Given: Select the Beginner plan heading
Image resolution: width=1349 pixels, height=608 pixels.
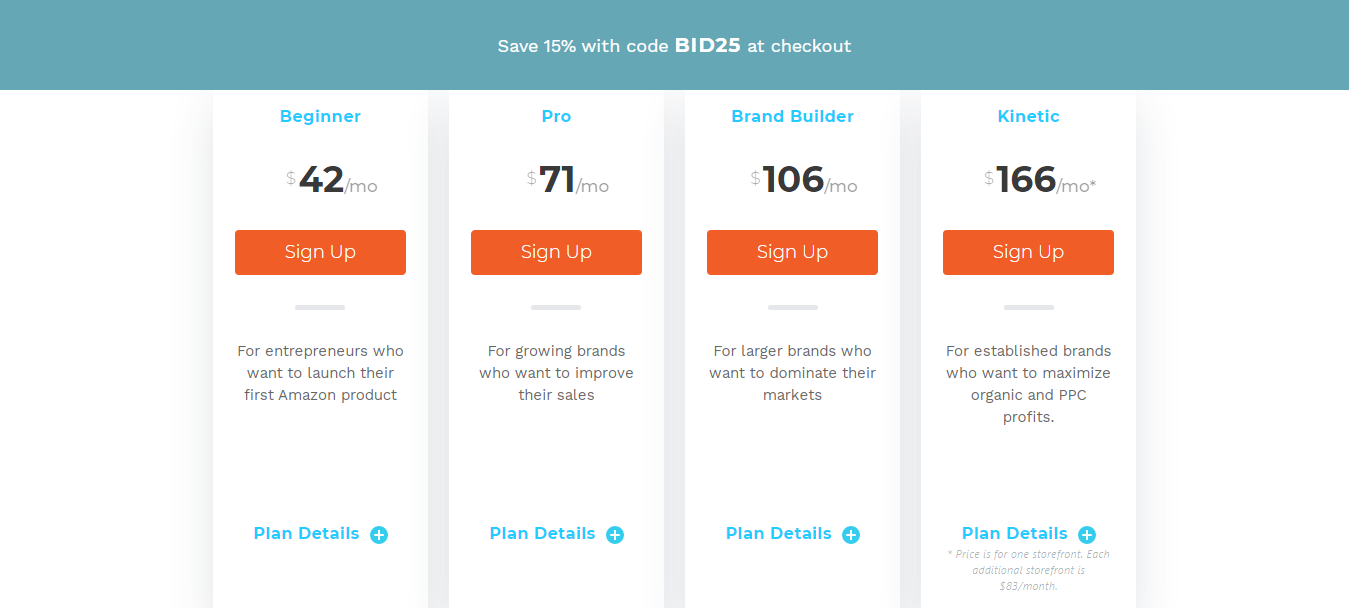Looking at the screenshot, I should 320,116.
